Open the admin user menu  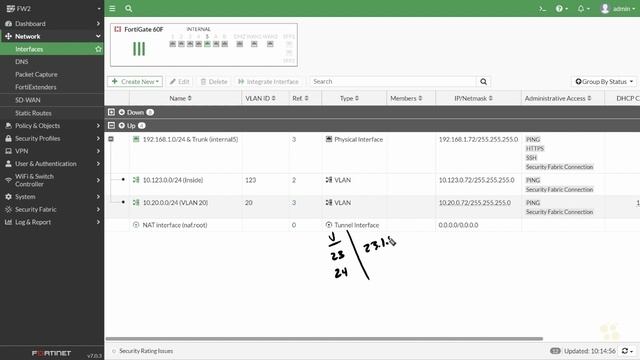point(618,9)
